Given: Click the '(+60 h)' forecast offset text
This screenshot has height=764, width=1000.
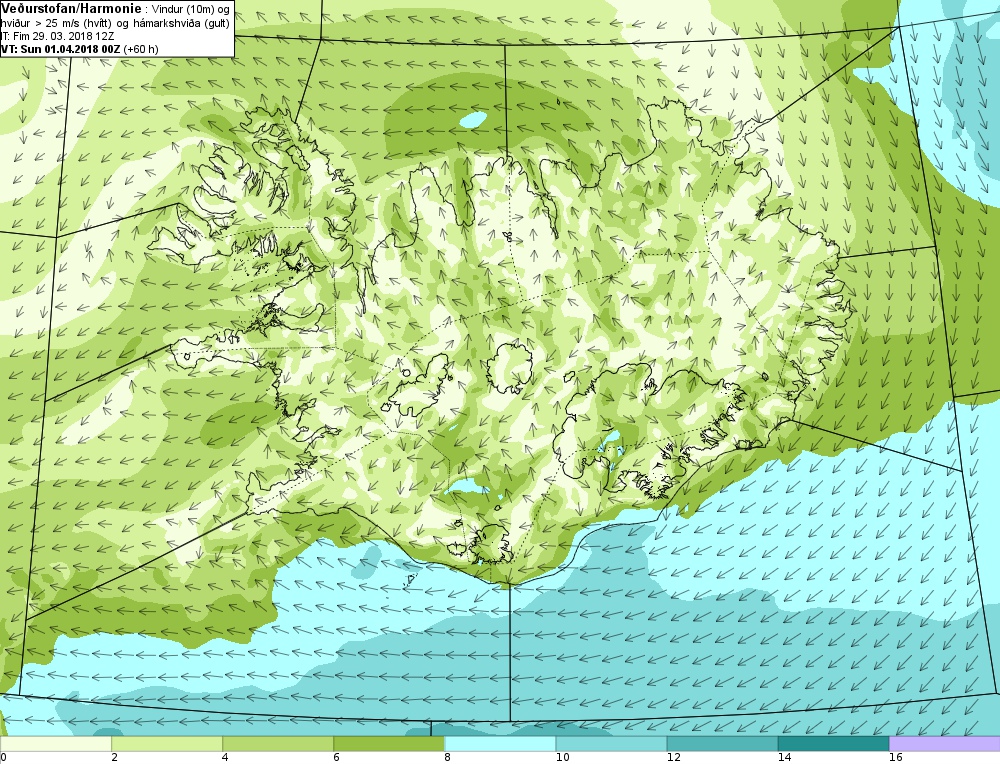Looking at the screenshot, I should click(142, 48).
